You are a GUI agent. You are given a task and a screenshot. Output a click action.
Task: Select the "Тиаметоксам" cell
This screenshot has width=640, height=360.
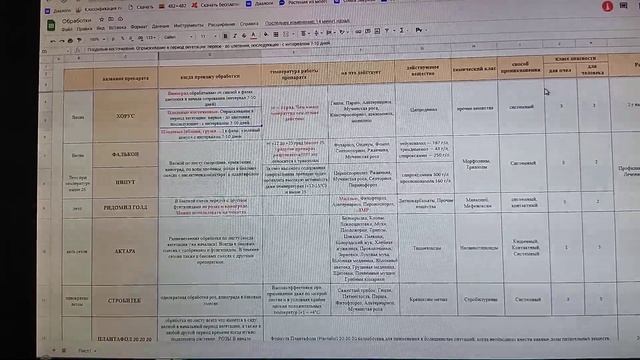click(x=427, y=248)
